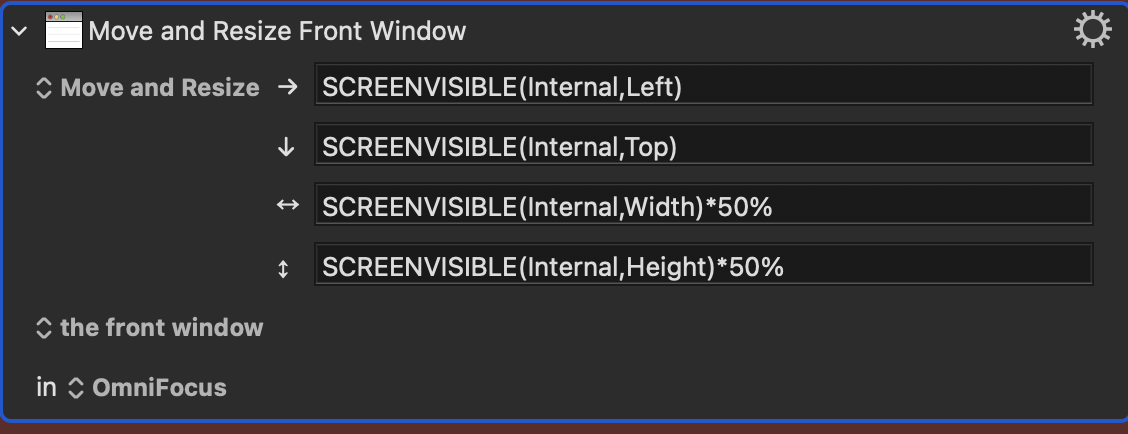Open the 'the front window' target dropdown
Image resolution: width=1128 pixels, height=434 pixels.
pos(161,327)
